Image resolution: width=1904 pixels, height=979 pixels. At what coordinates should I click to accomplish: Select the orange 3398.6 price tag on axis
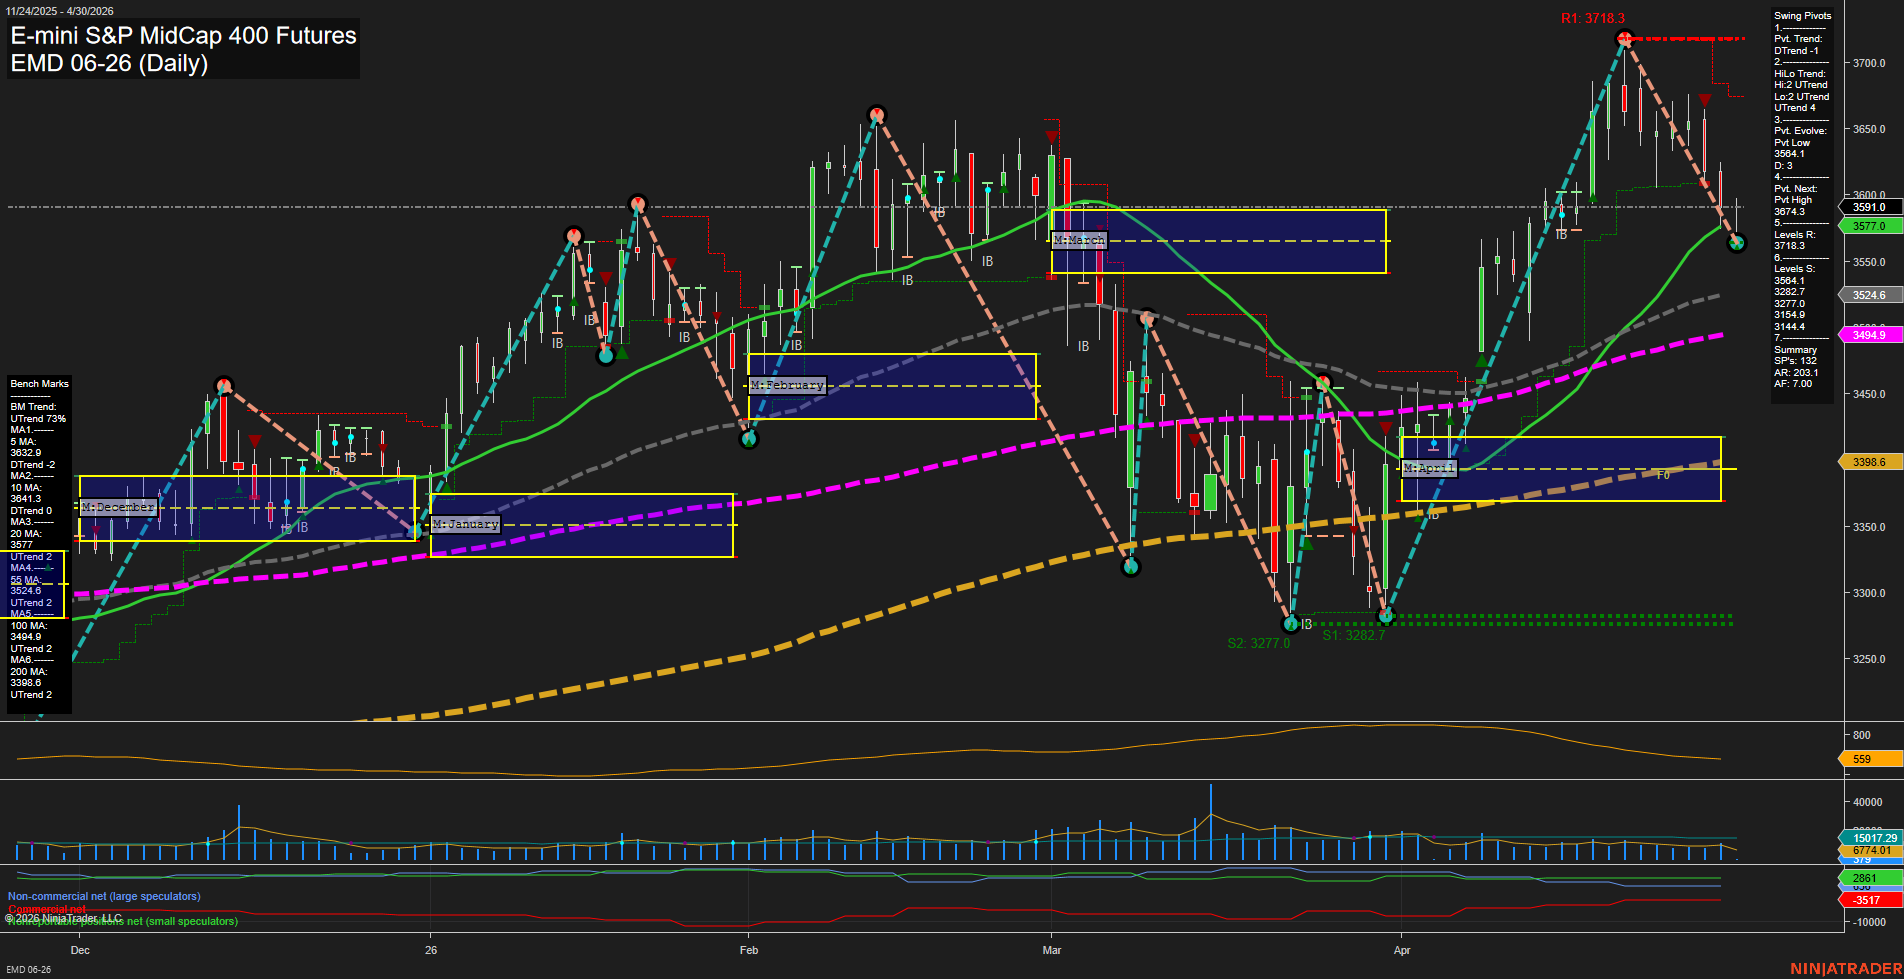(x=1868, y=462)
